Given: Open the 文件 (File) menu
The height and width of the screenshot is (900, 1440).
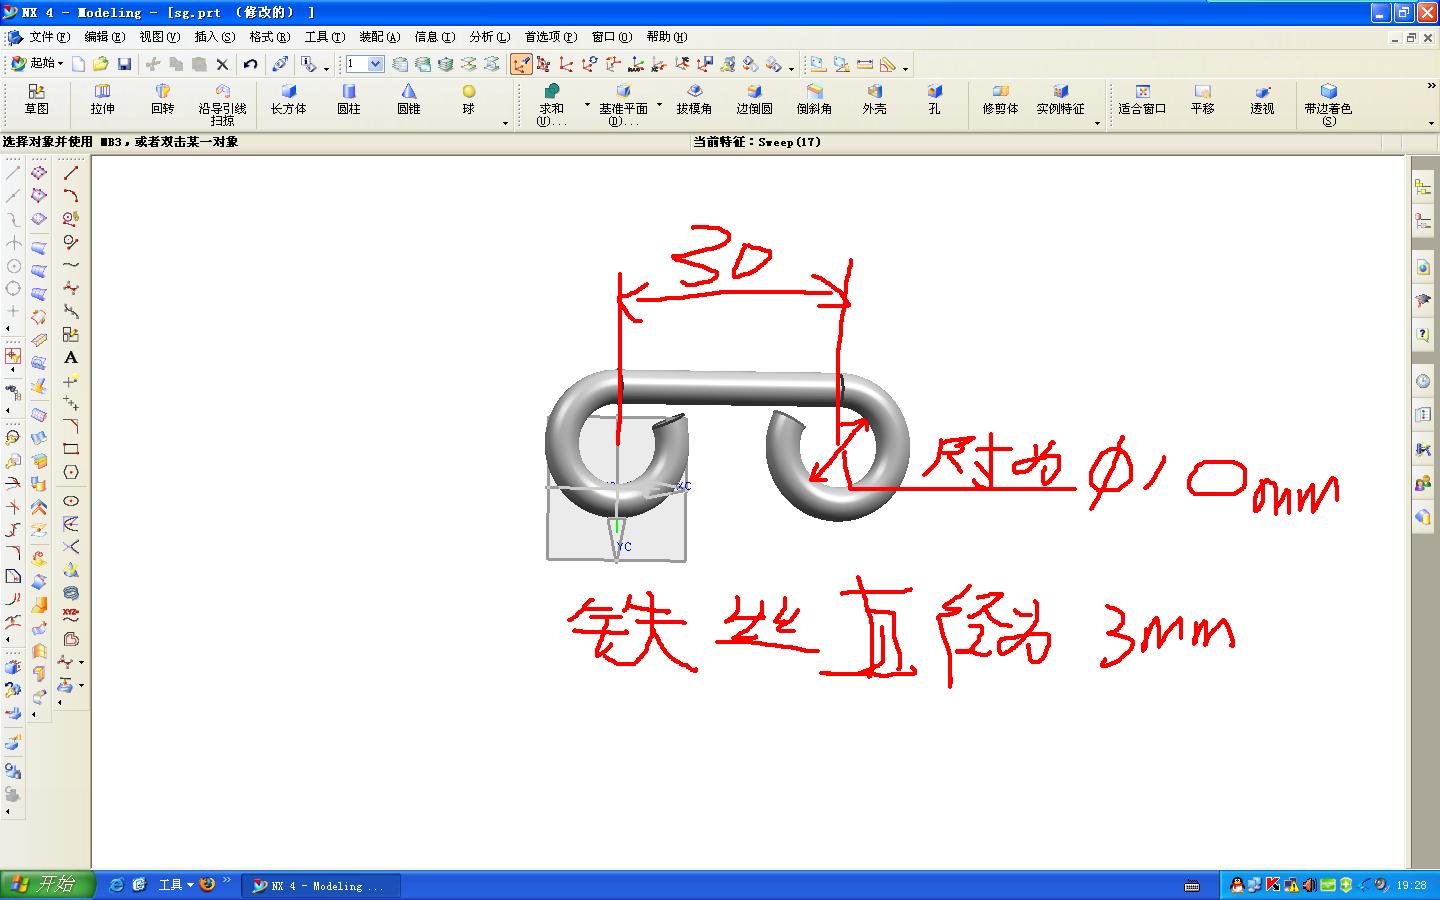Looking at the screenshot, I should 49,37.
